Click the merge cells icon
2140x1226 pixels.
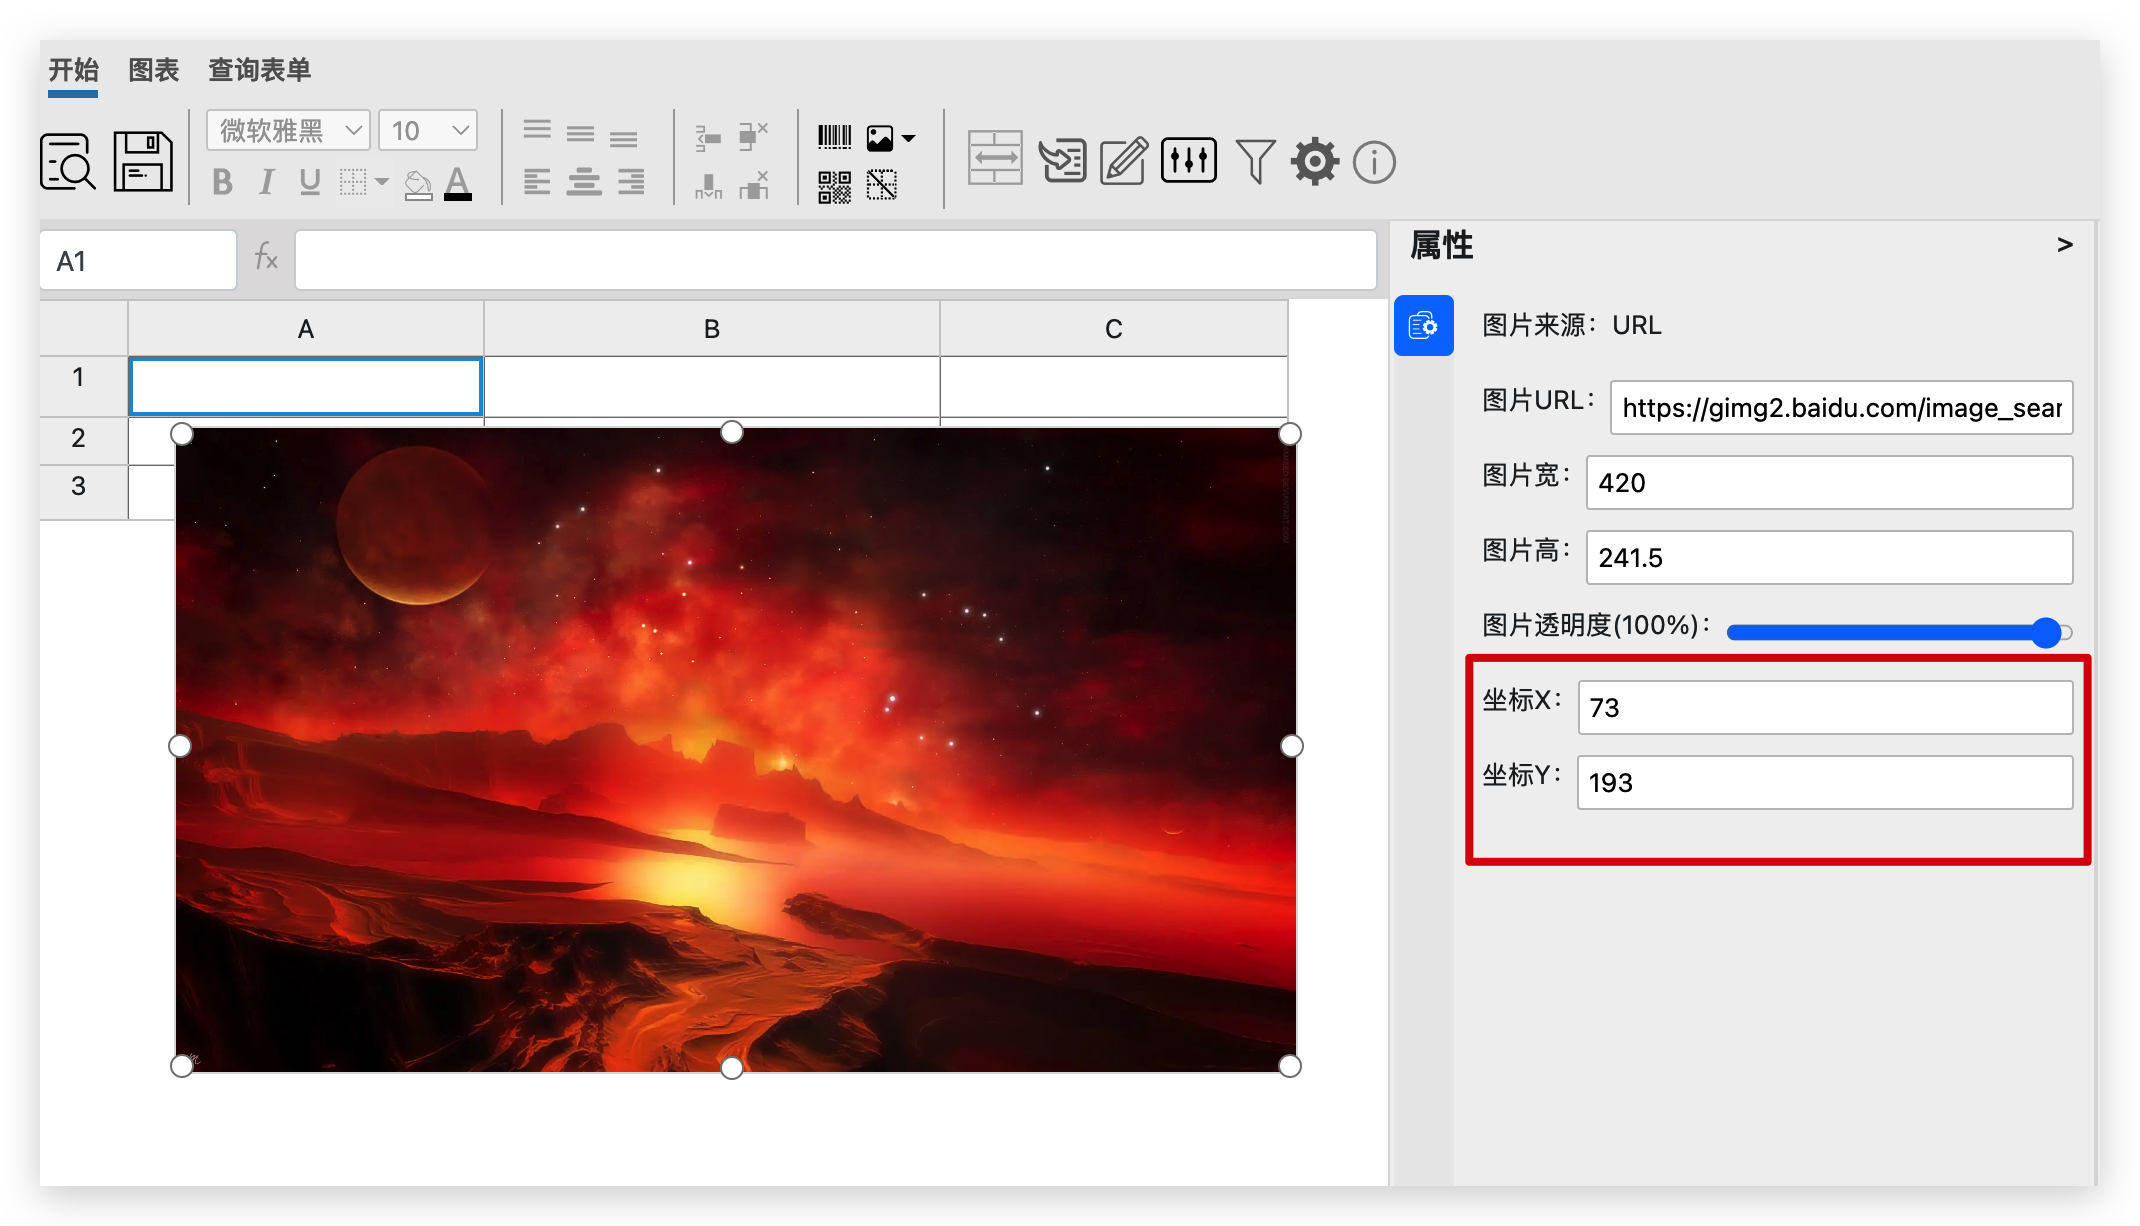995,158
